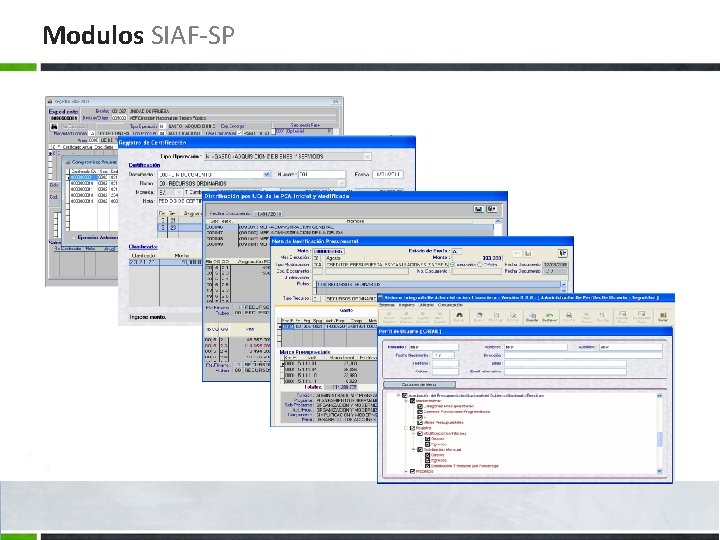Open the Registro menu
The image size is (720, 540).
pos(406,305)
